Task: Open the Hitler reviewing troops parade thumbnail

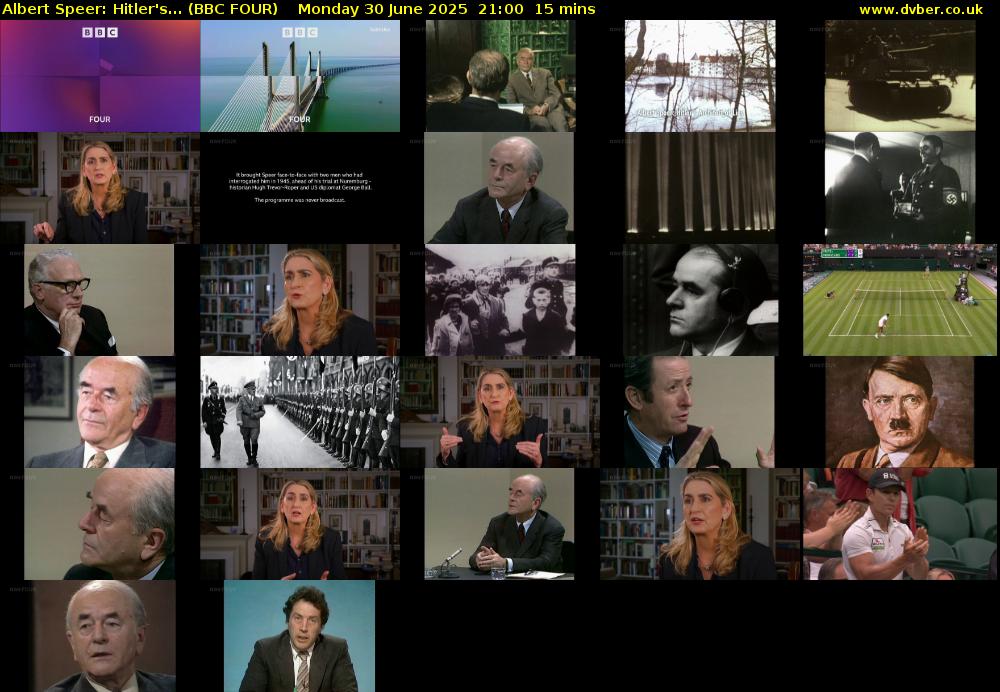Action: (300, 412)
